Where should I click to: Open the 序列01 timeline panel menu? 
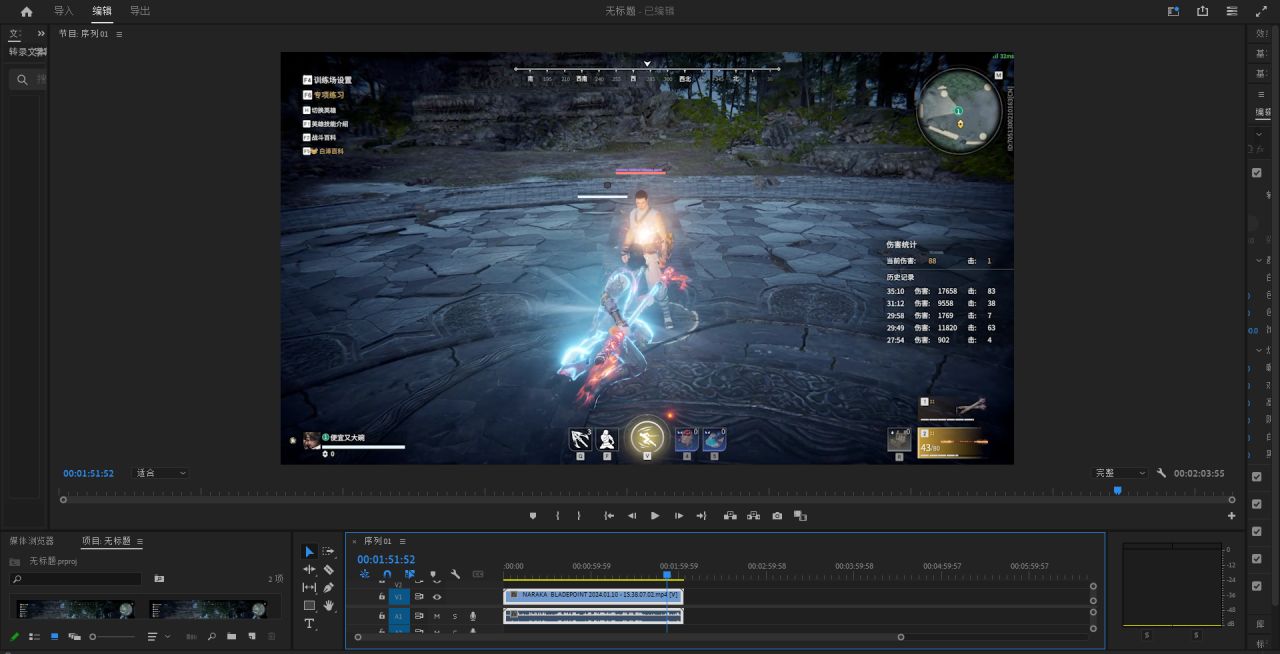402,541
